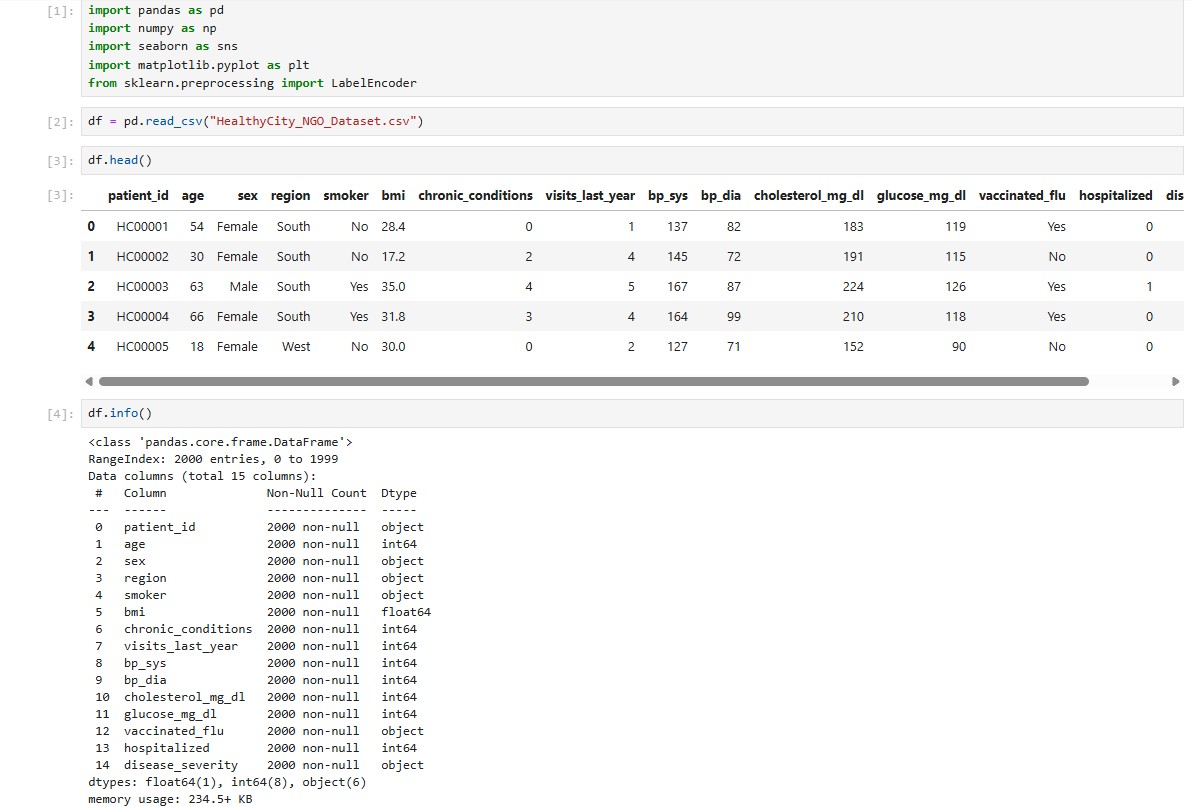Activate the df.info() code cell
Viewport: 1192px width, 807px height.
coord(632,413)
